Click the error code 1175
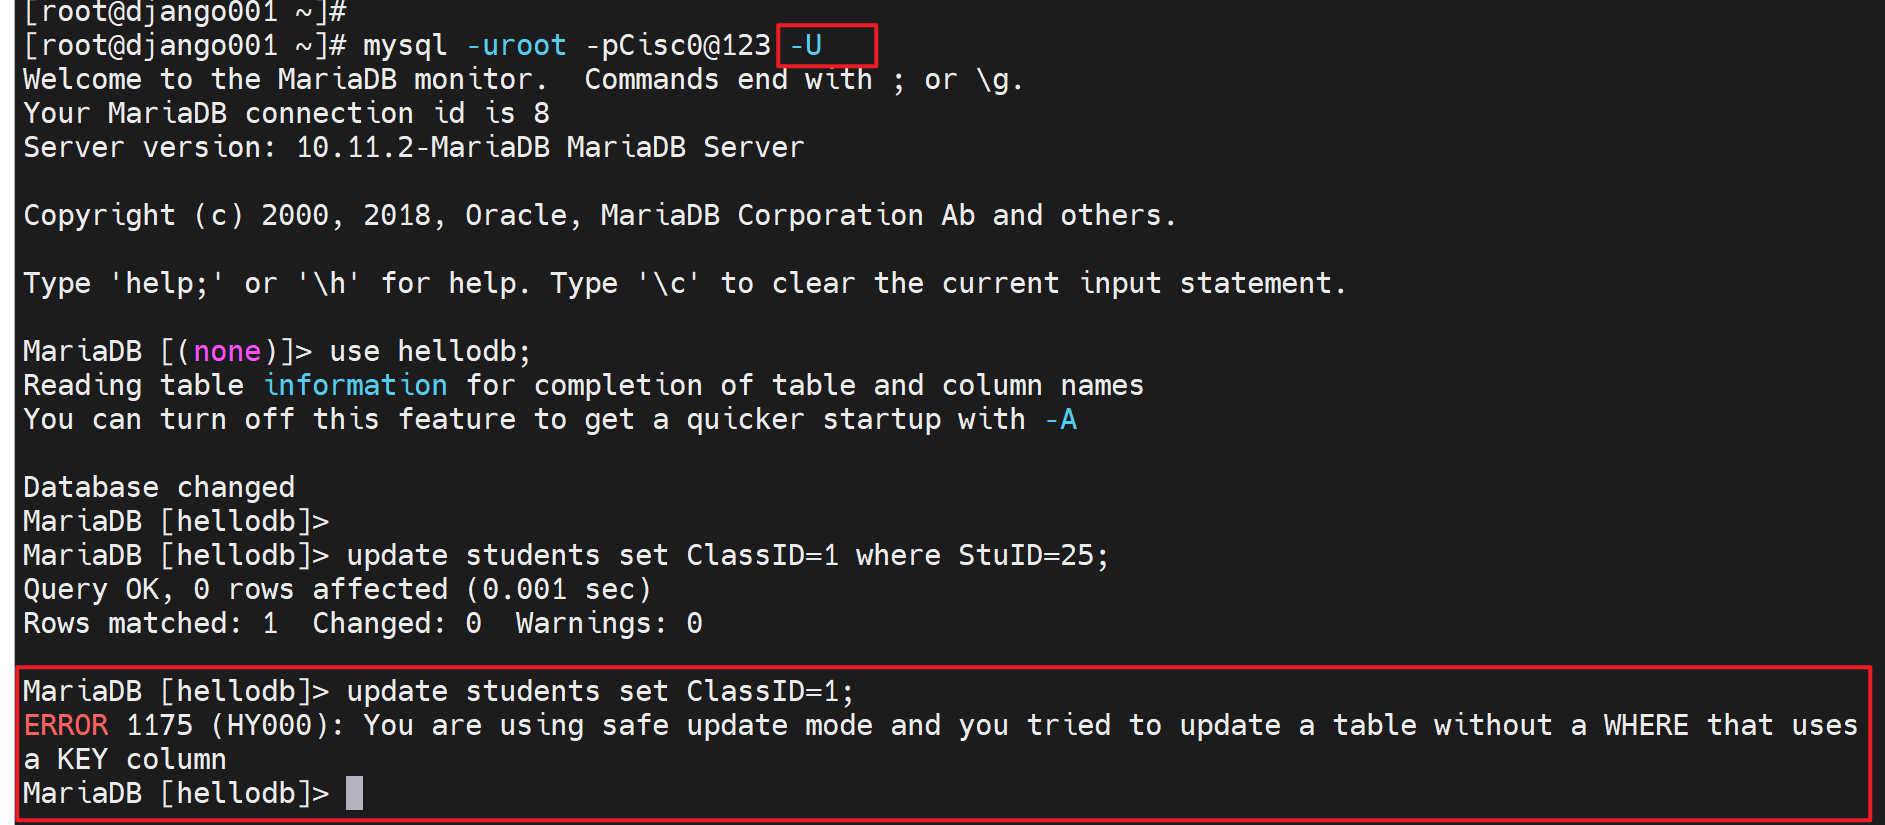The width and height of the screenshot is (1885, 825). (x=159, y=725)
